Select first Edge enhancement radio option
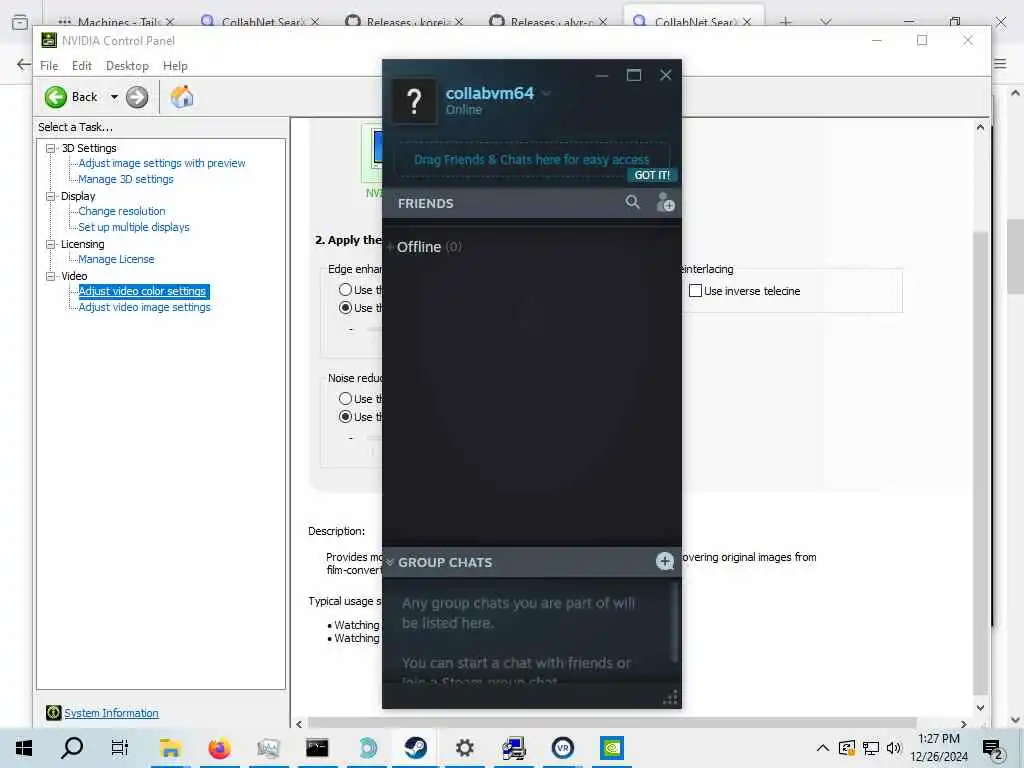Screen dimensions: 1024x768 coord(345,289)
